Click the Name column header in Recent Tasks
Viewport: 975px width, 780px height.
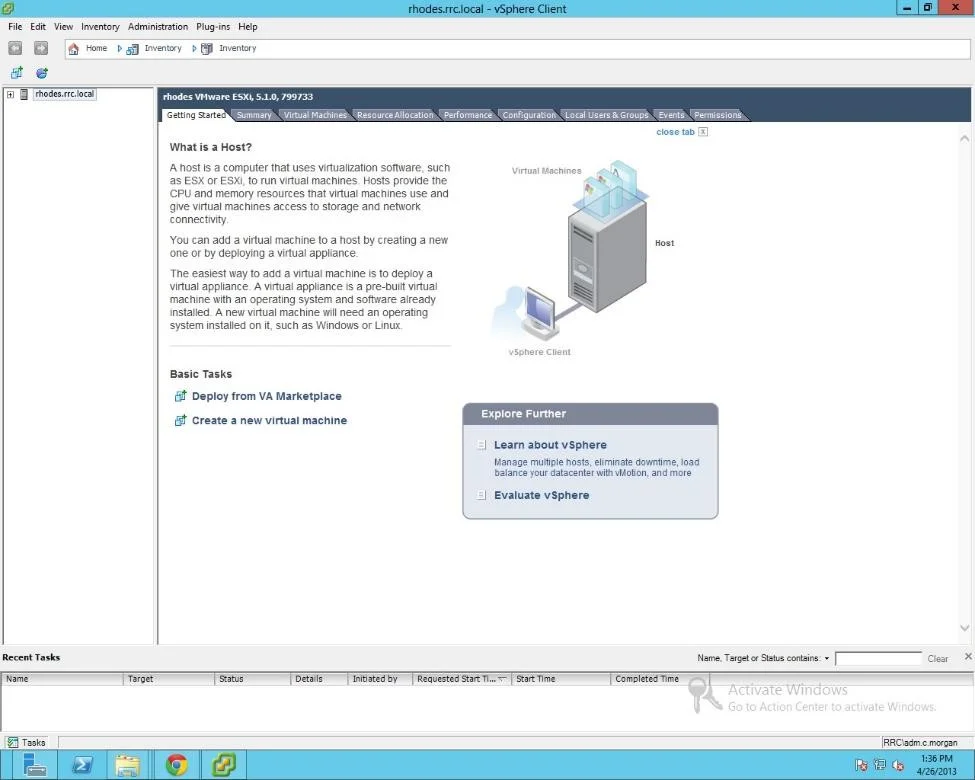(x=62, y=679)
